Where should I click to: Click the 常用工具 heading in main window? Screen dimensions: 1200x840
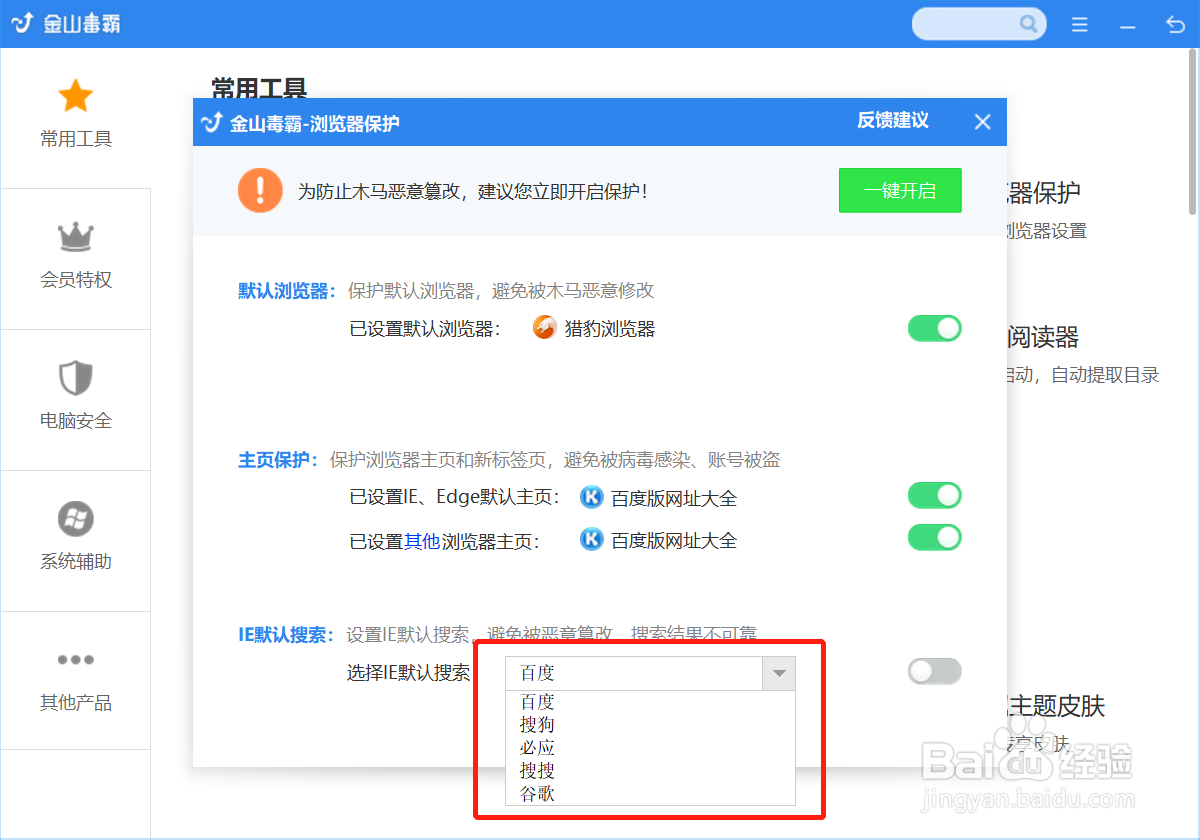(x=259, y=88)
